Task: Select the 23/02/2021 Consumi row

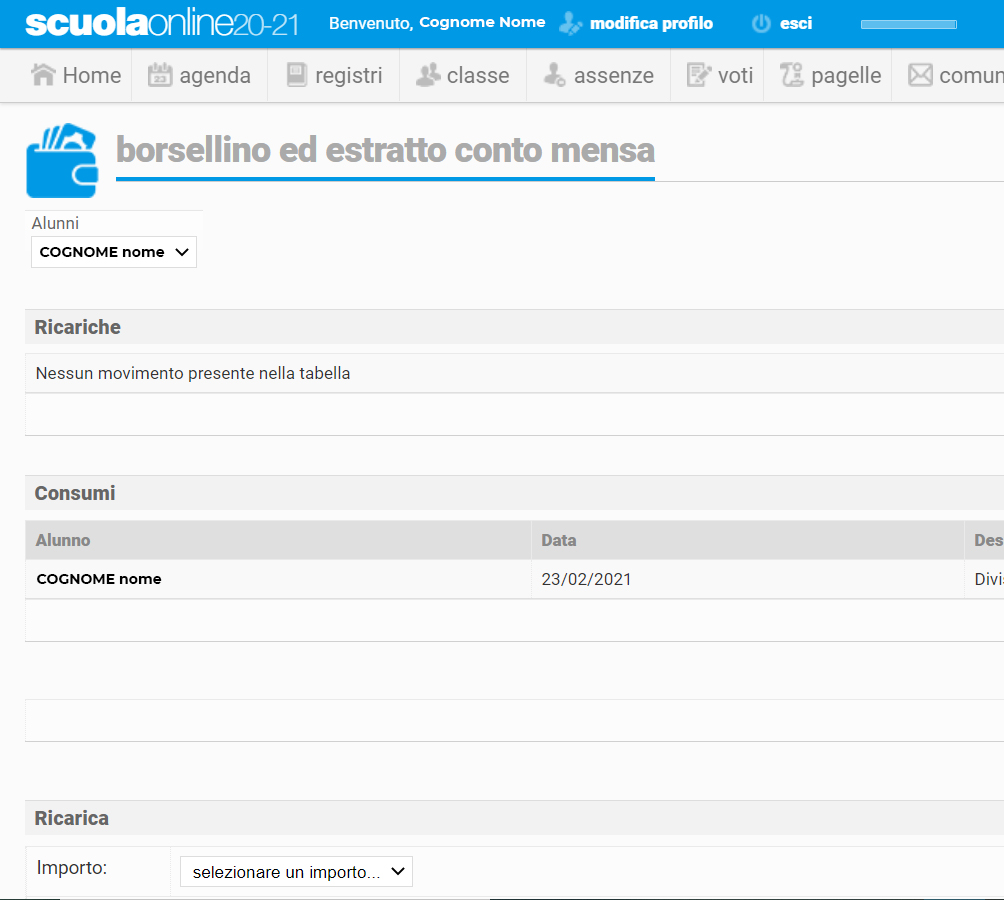Action: (586, 579)
